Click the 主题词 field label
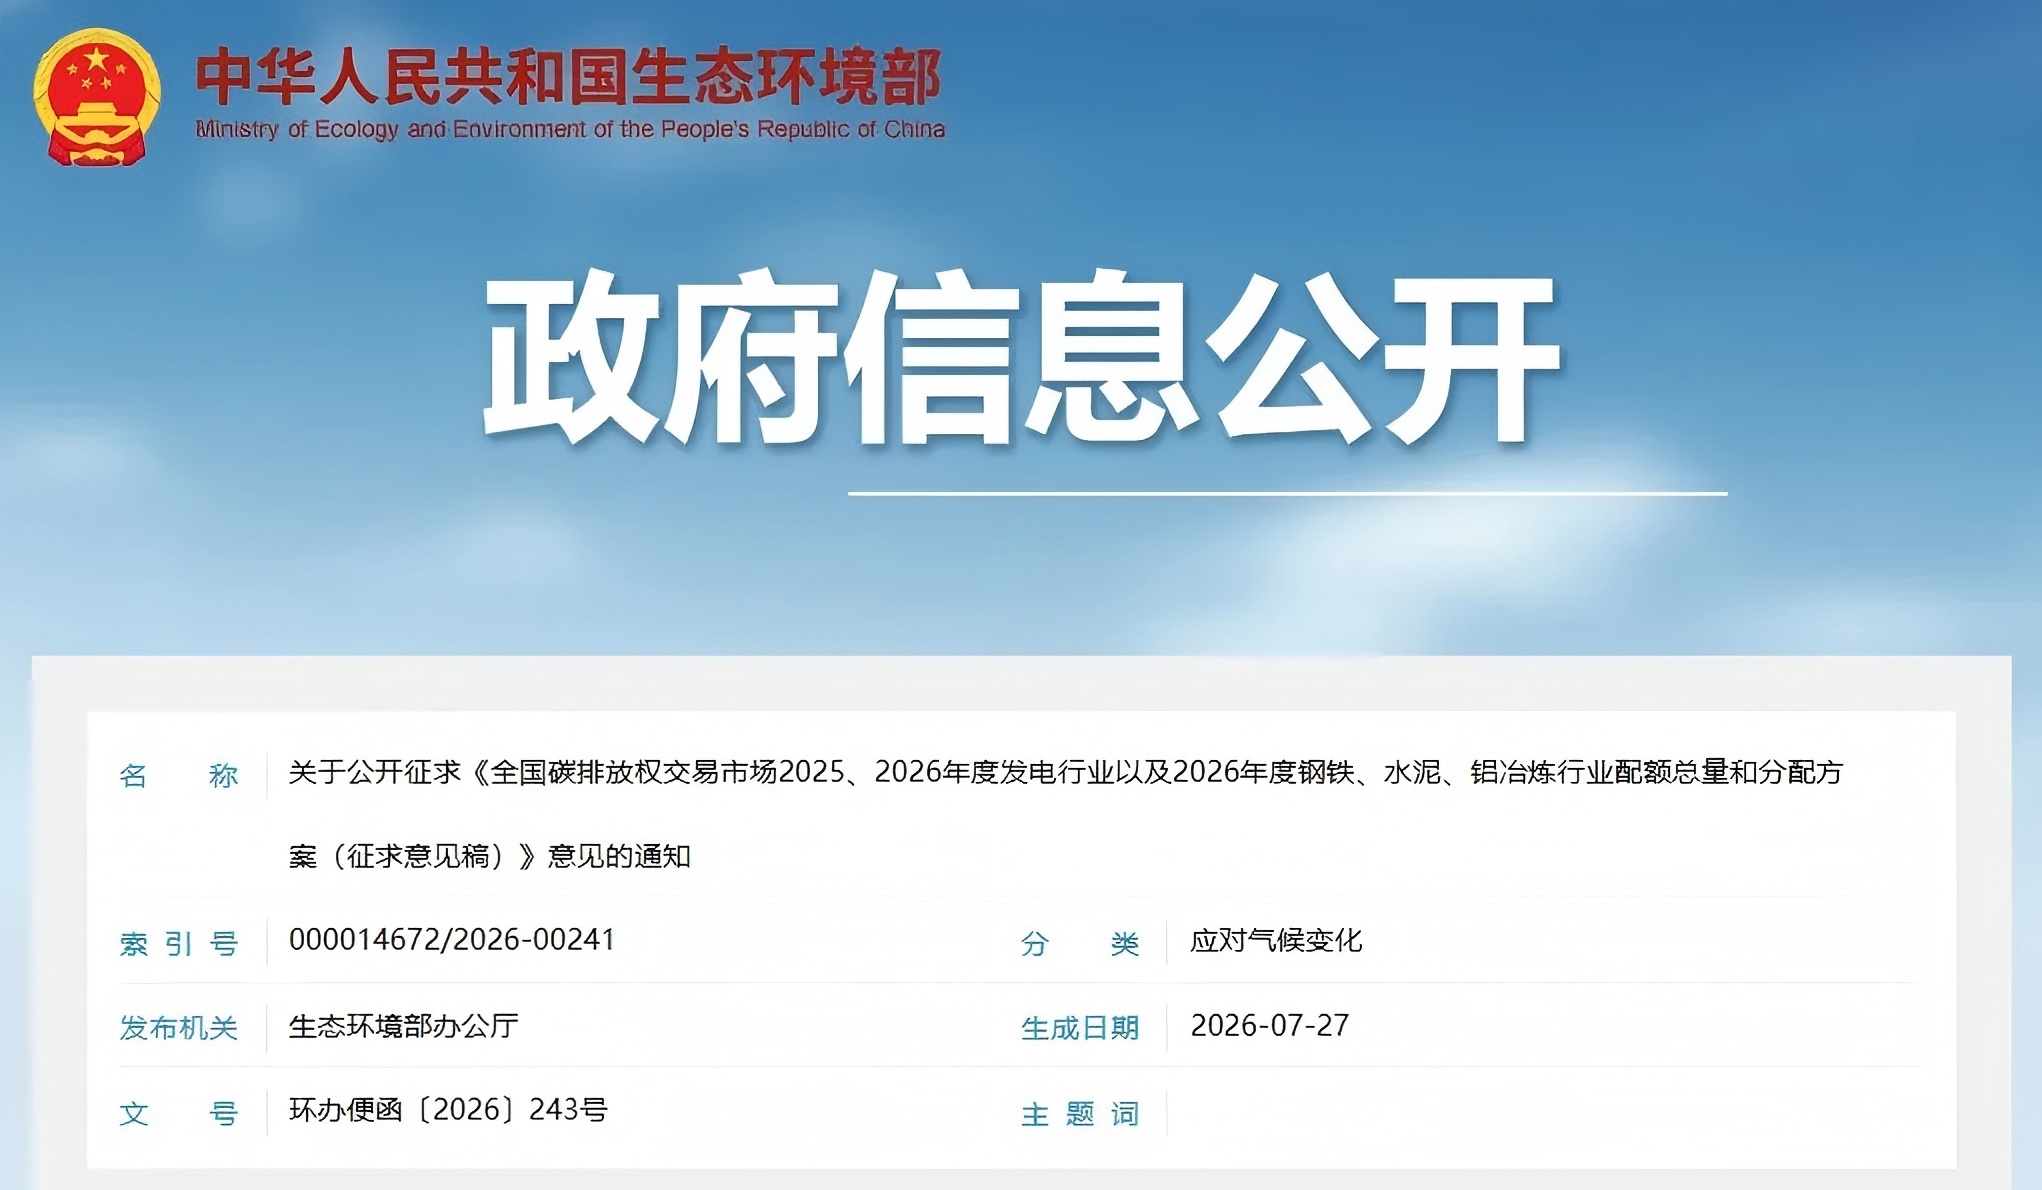The width and height of the screenshot is (2042, 1190). coord(1080,1113)
